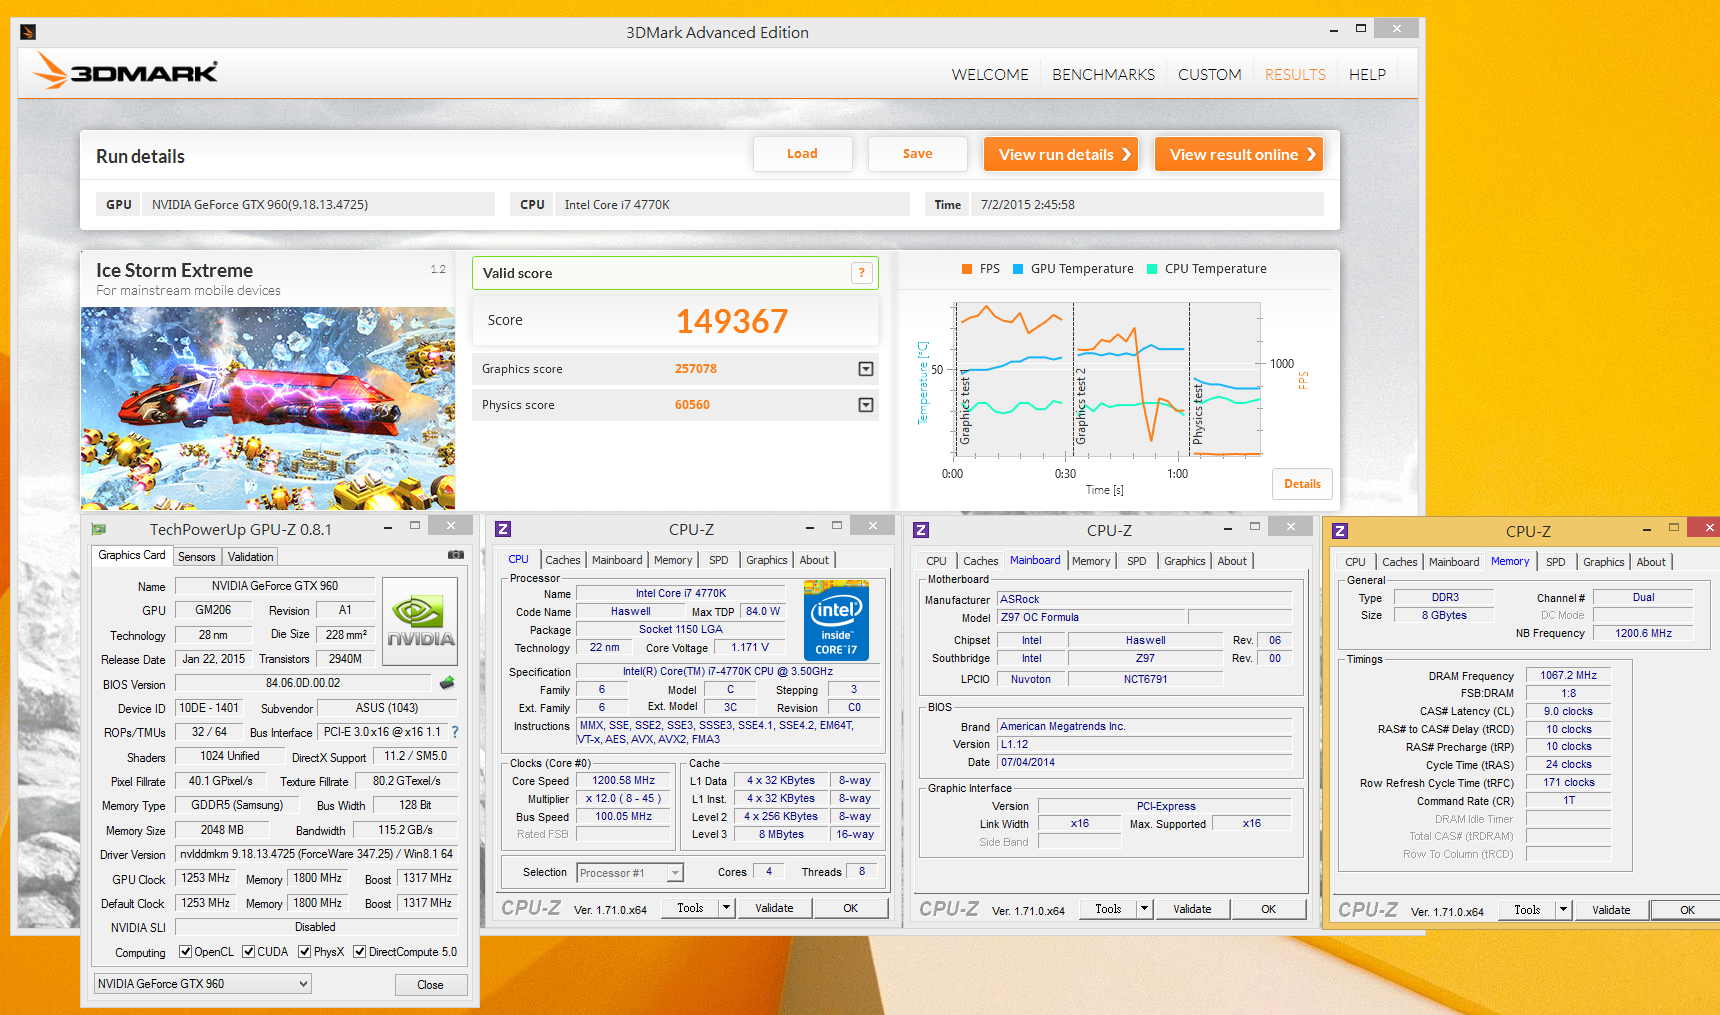Expand the Graphics score details
Screen dimensions: 1720x1015
coord(866,369)
